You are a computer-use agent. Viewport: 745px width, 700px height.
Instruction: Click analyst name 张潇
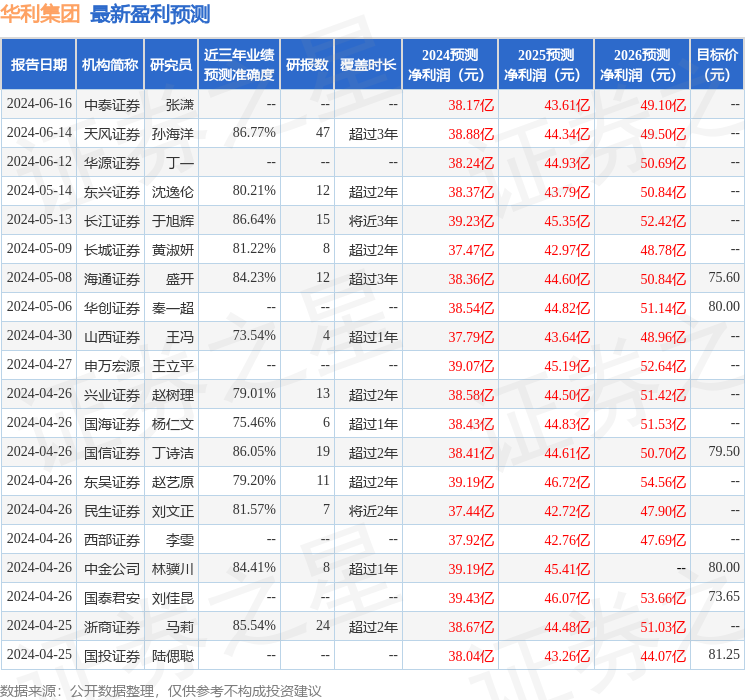point(180,105)
